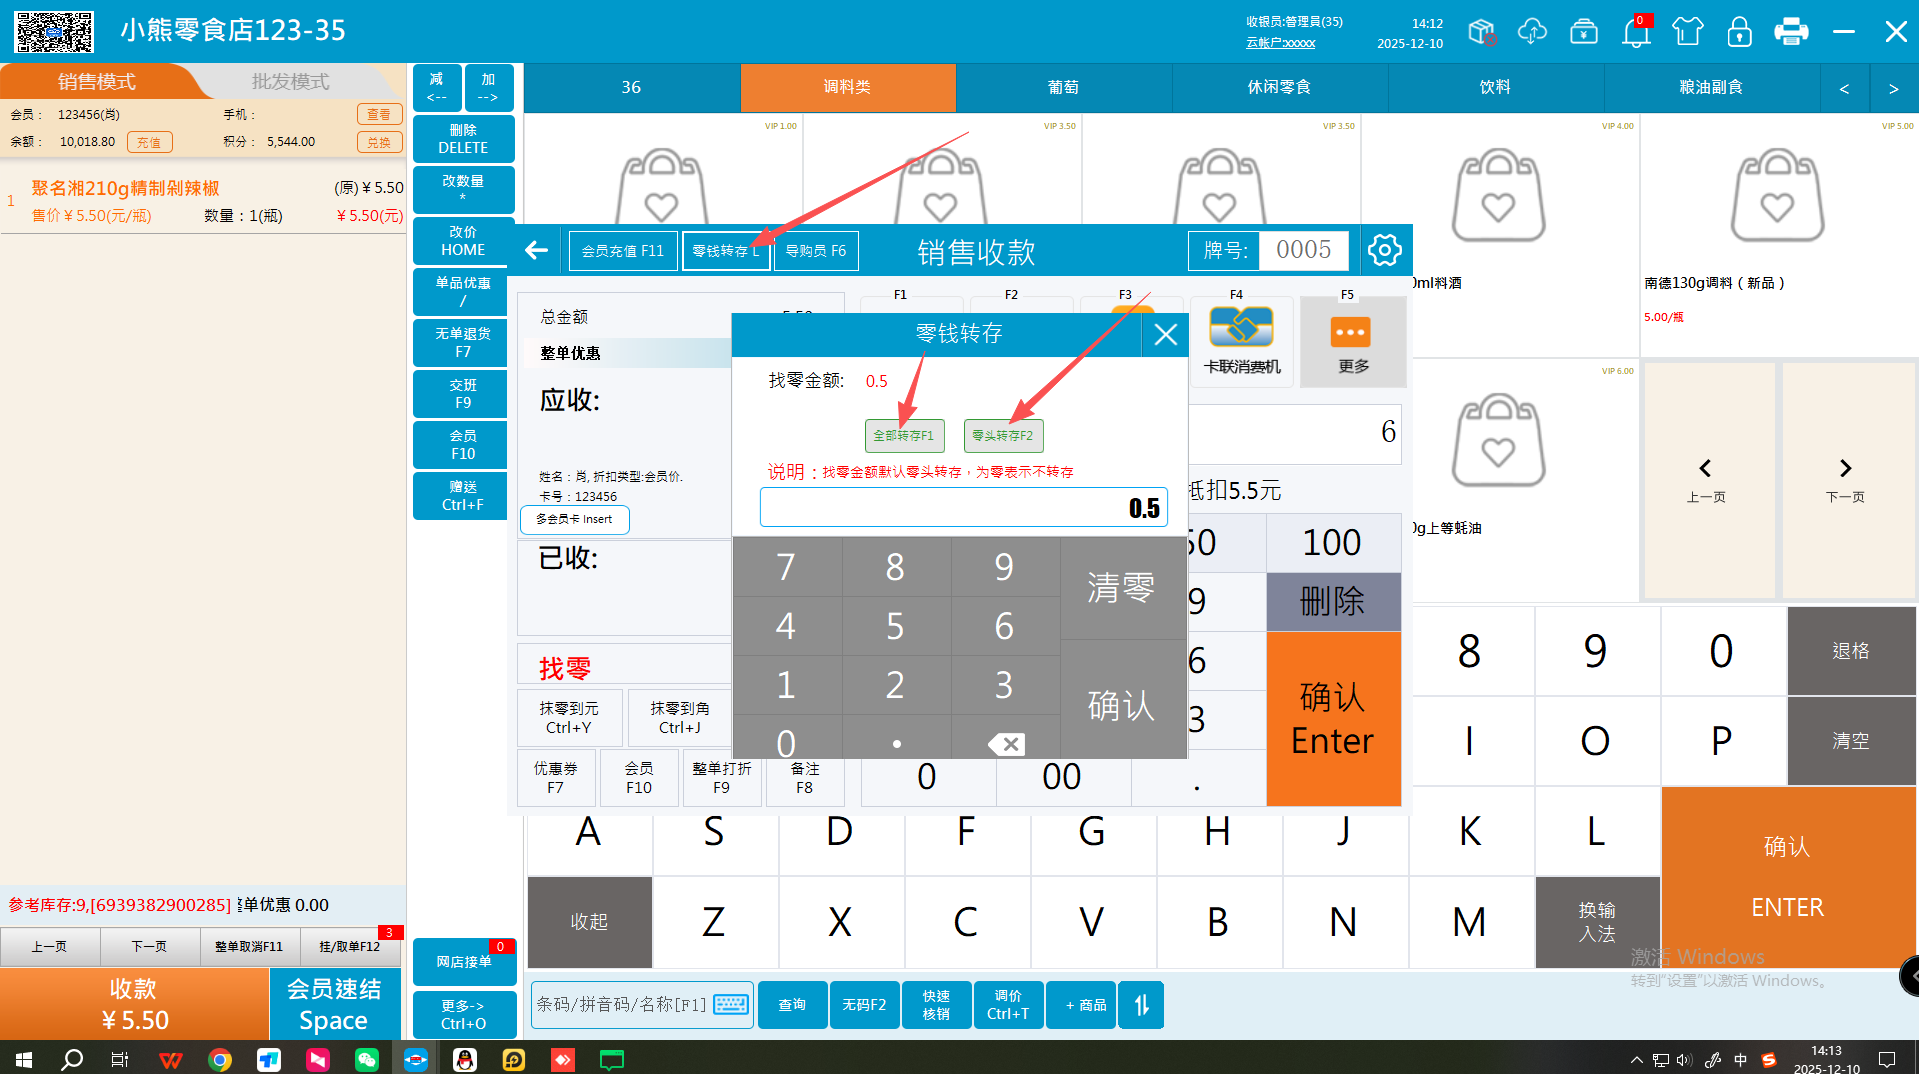This screenshot has width=1919, height=1074.
Task: Click the 全部转存F1 button
Action: point(903,436)
